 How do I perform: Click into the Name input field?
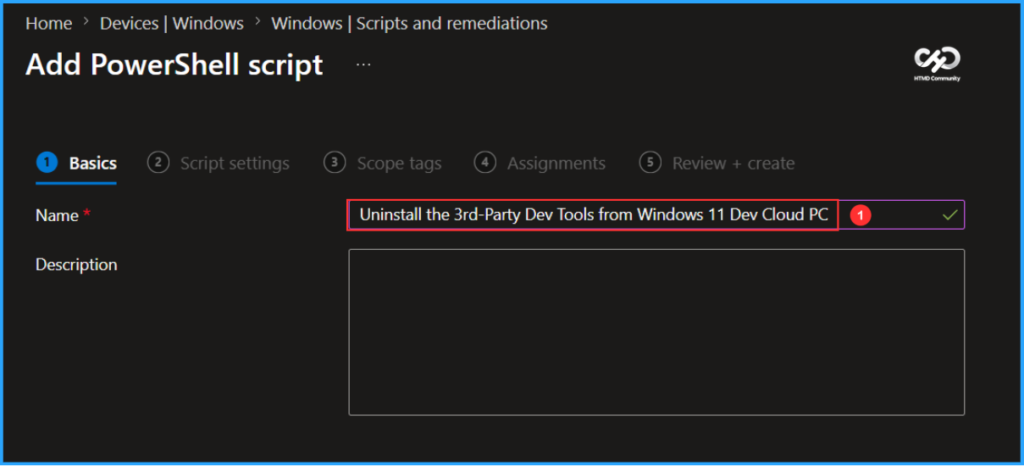coord(656,215)
